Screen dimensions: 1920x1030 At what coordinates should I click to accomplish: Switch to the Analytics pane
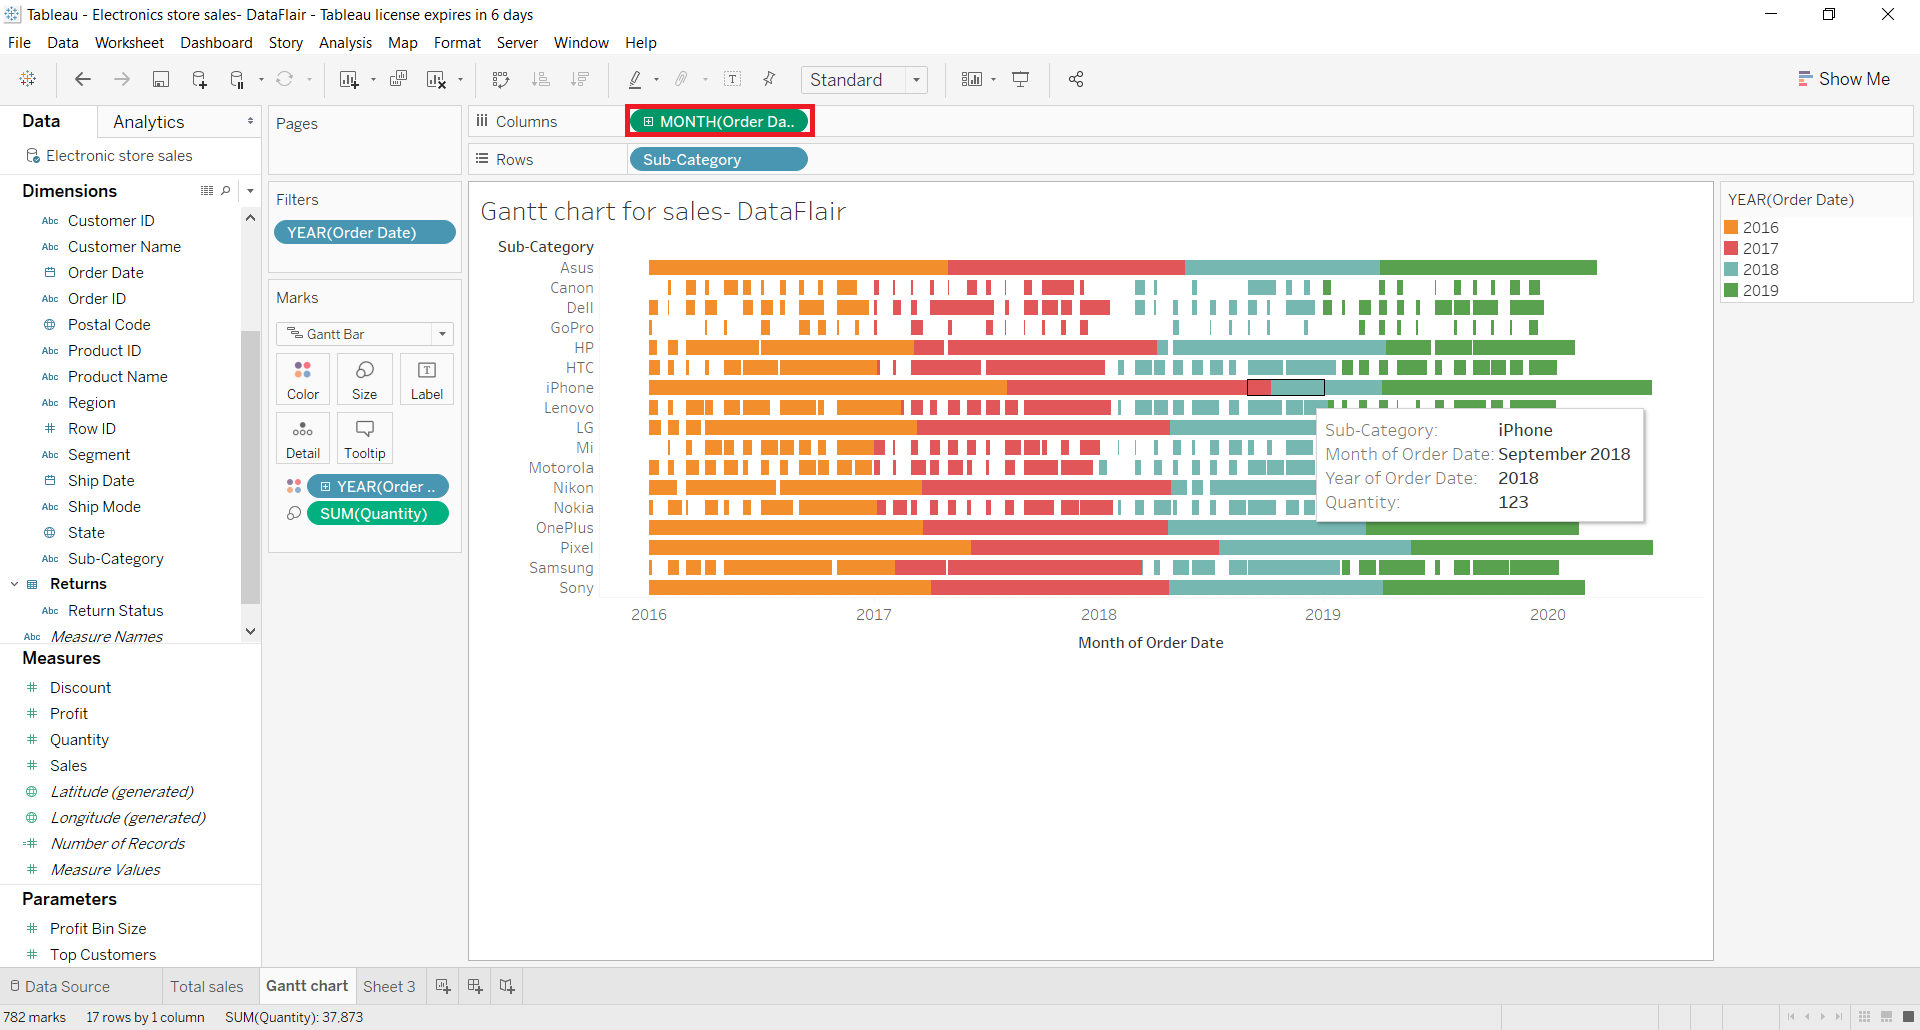click(148, 121)
